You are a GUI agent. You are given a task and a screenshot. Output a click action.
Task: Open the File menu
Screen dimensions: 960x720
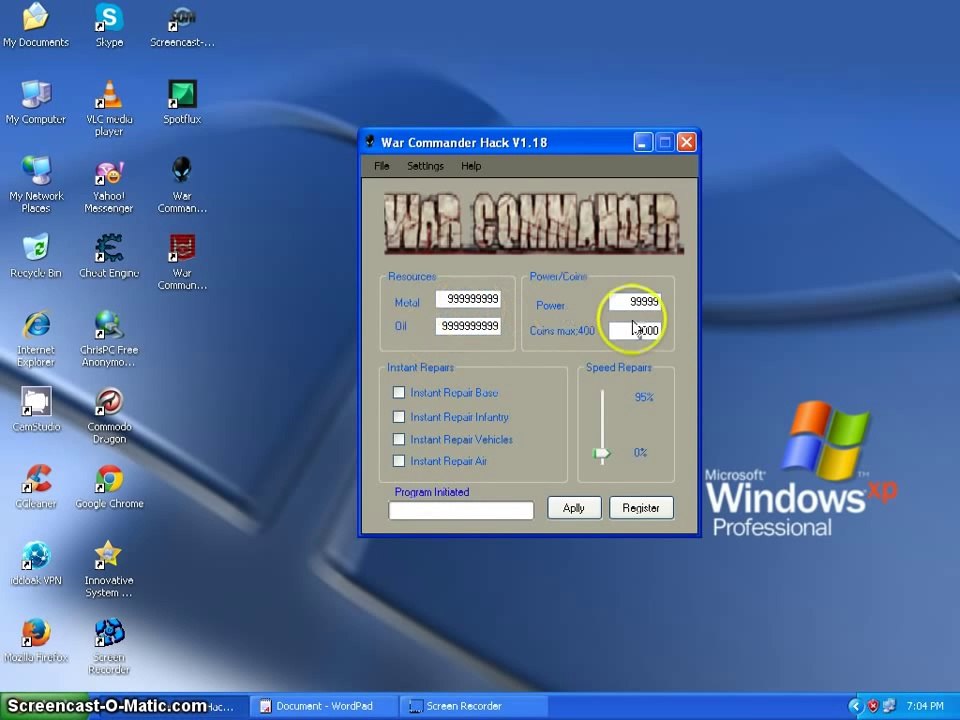381,166
